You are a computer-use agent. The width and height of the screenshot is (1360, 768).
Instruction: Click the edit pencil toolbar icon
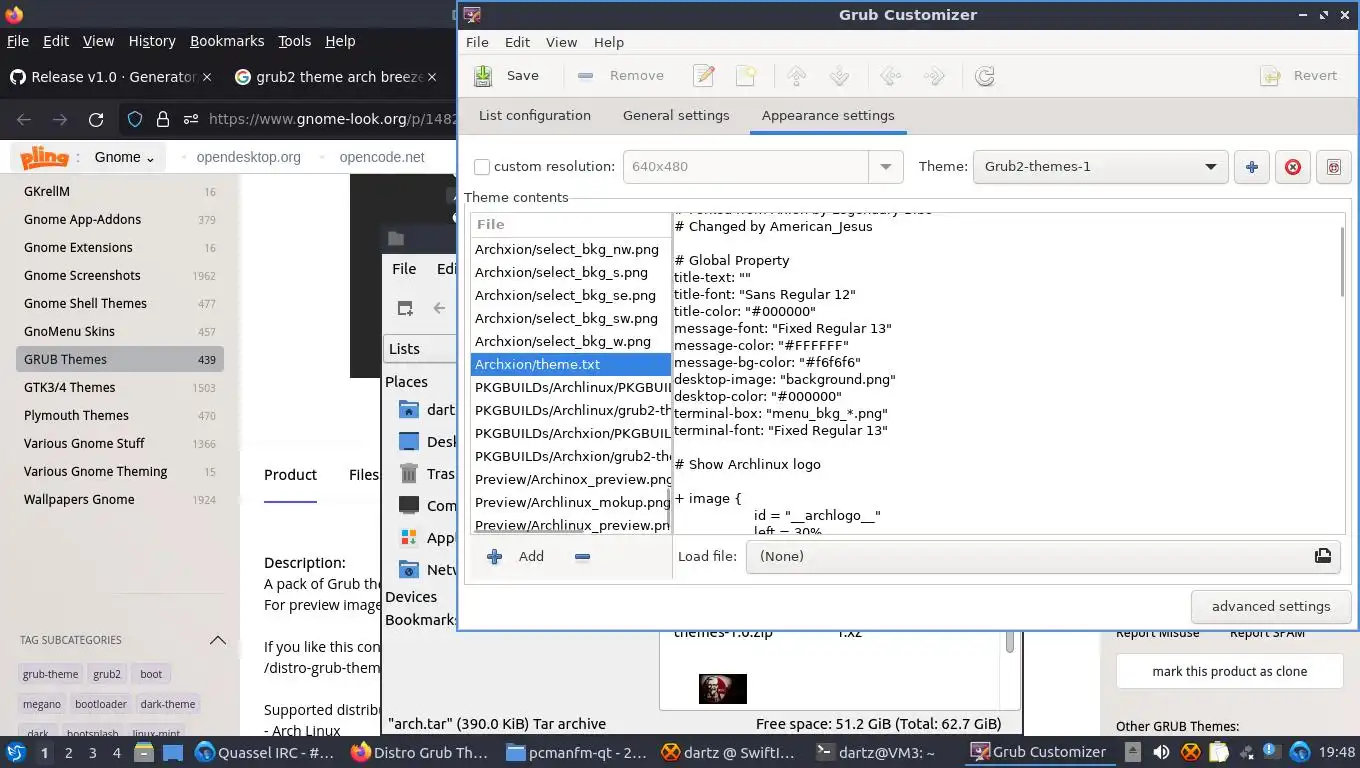(704, 76)
